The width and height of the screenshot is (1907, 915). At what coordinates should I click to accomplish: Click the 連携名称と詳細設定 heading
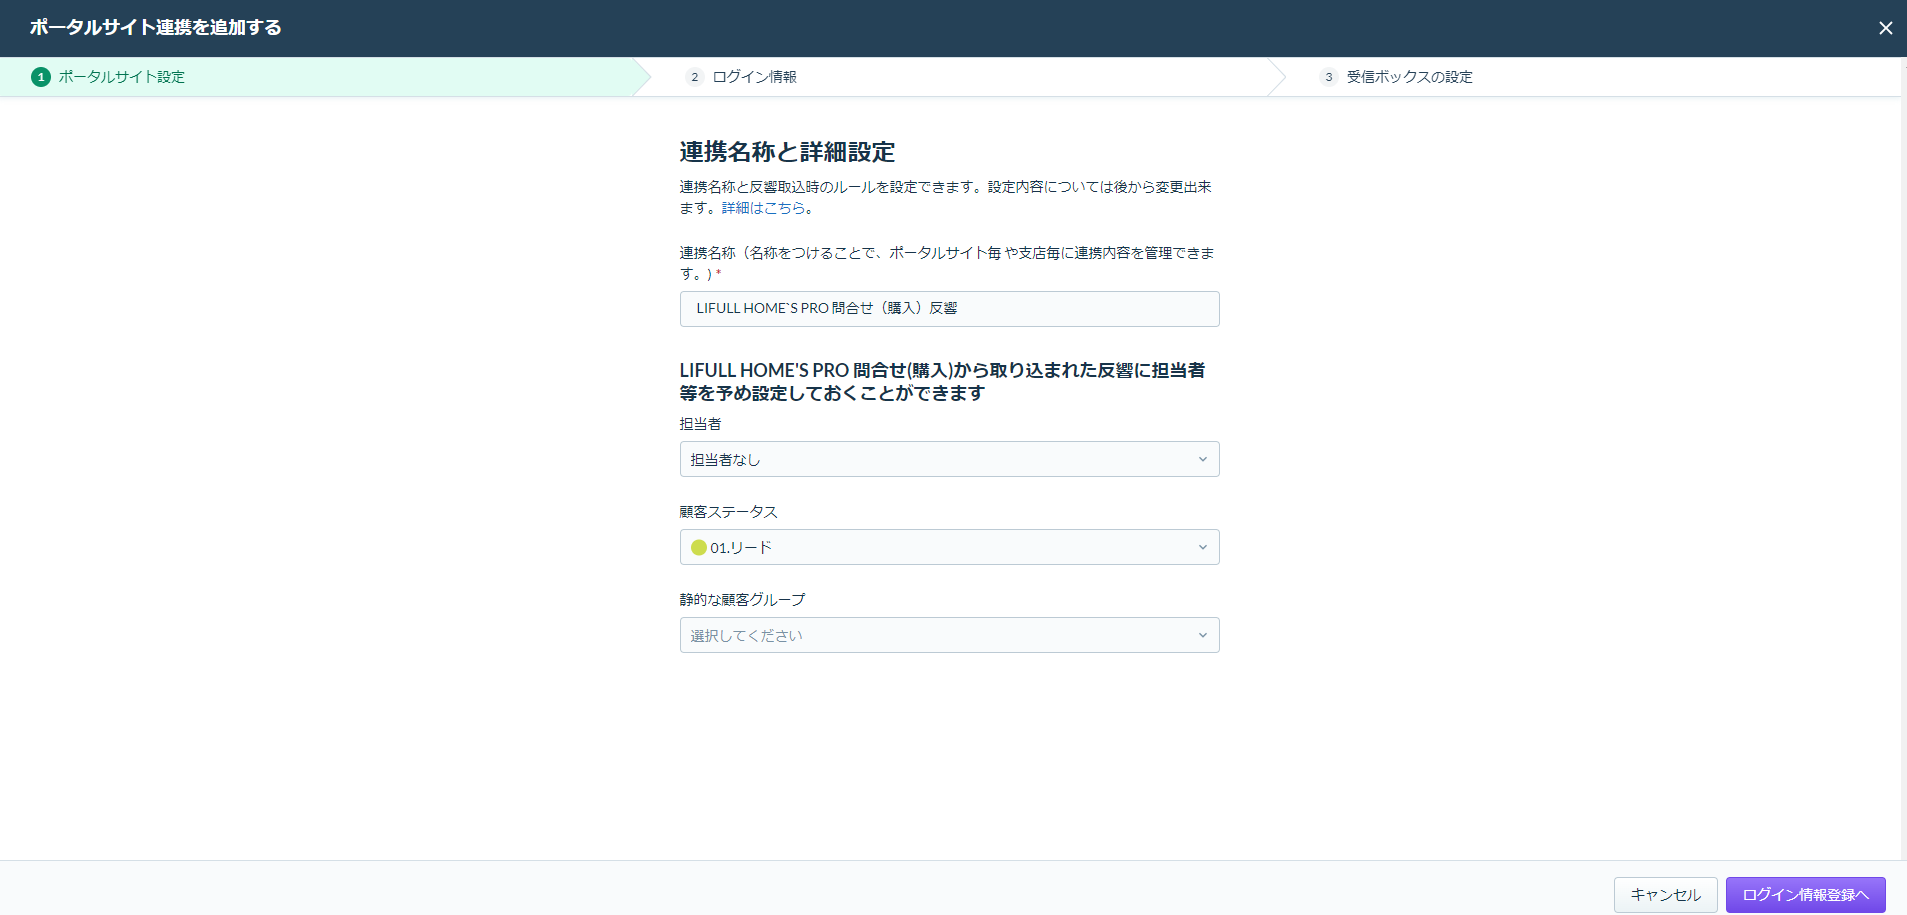point(787,152)
